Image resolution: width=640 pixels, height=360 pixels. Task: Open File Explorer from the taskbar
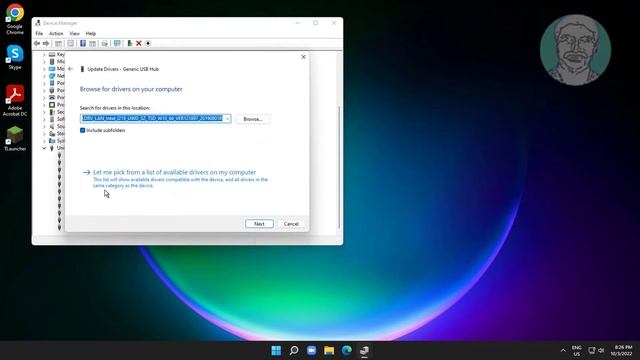[x=329, y=351]
